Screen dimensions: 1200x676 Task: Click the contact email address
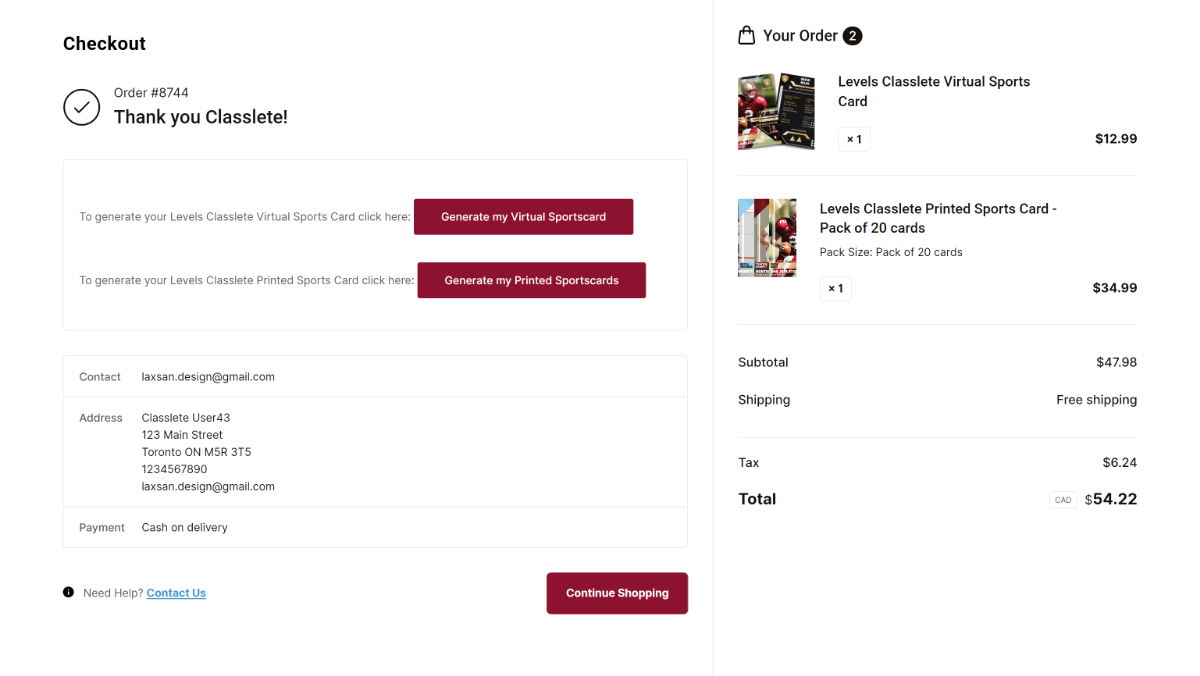(208, 377)
